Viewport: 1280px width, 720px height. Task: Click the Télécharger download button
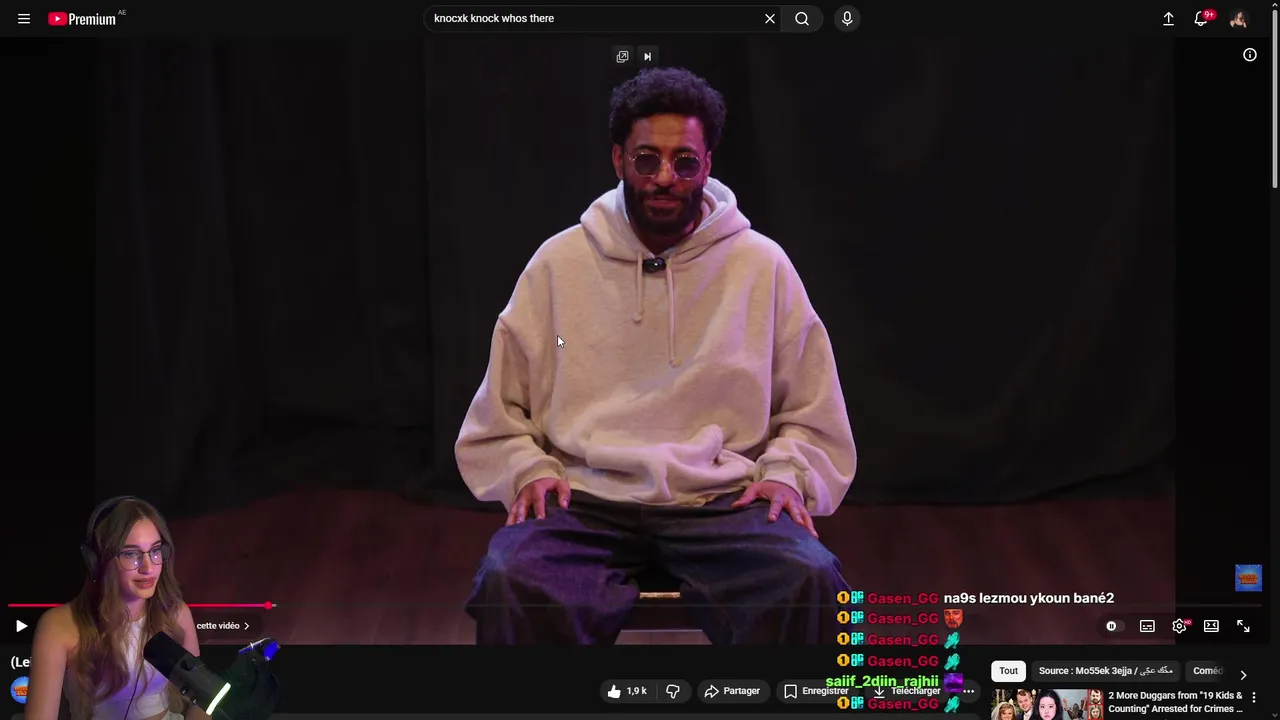[907, 691]
